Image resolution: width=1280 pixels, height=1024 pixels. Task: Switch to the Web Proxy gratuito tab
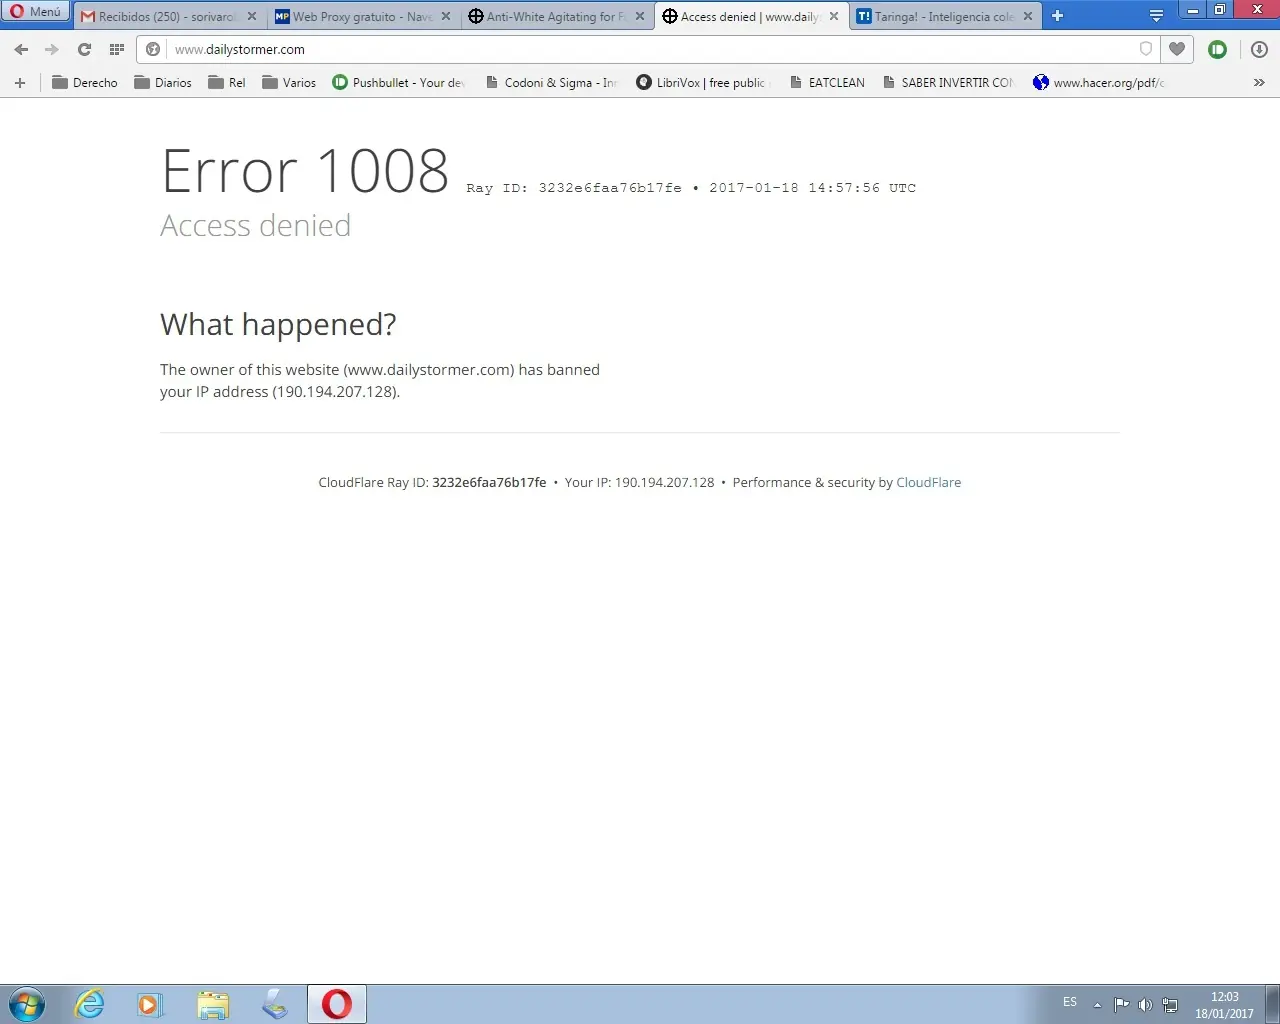click(363, 17)
